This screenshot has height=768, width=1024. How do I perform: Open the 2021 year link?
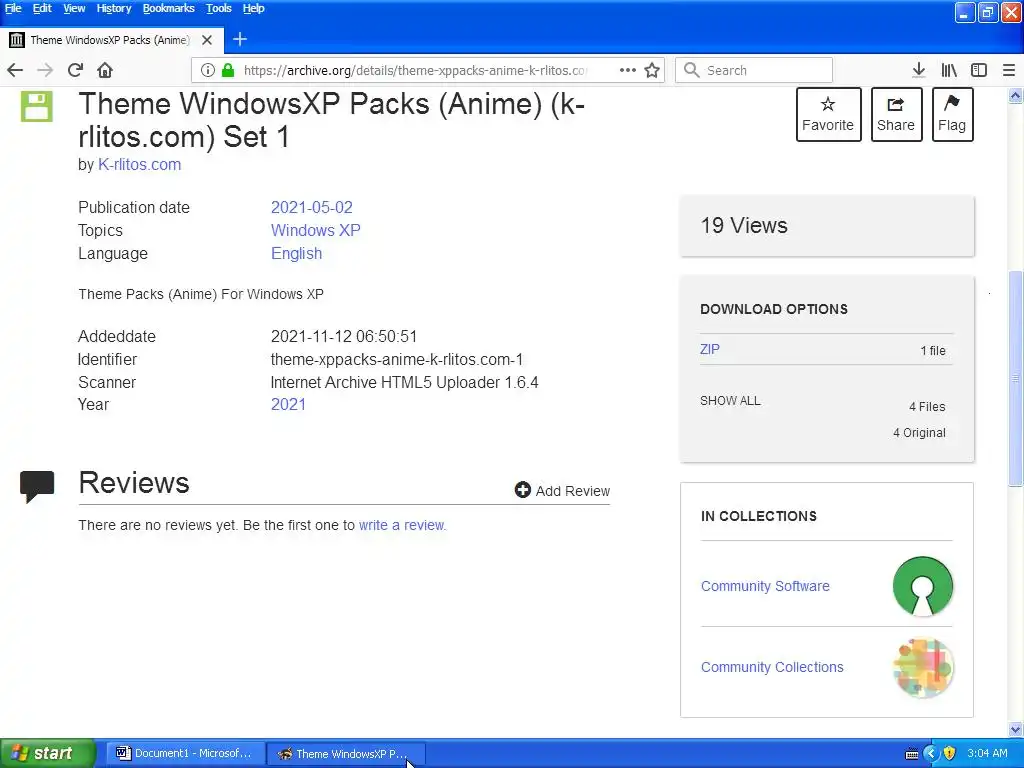(288, 404)
